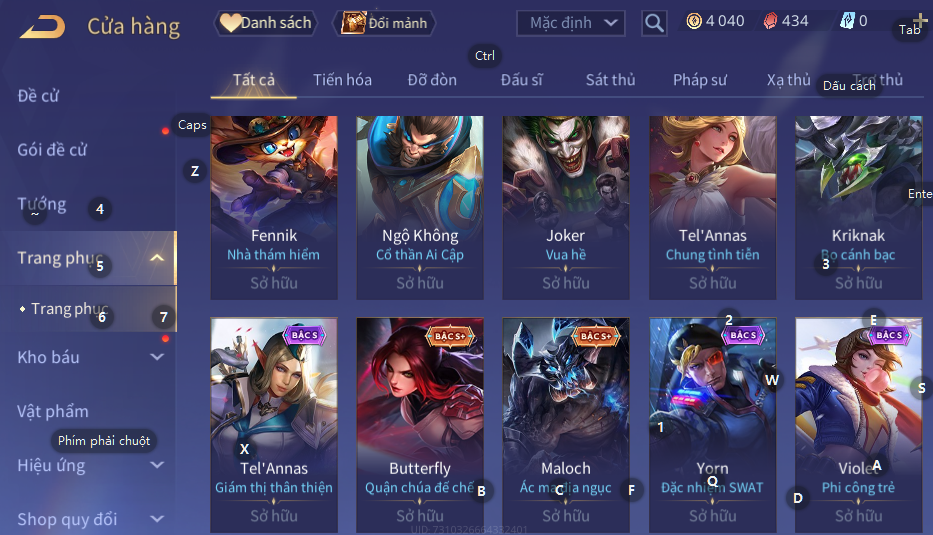Expand the Shop quy đổi section
Viewport: 933px width, 535px height.
tap(157, 519)
